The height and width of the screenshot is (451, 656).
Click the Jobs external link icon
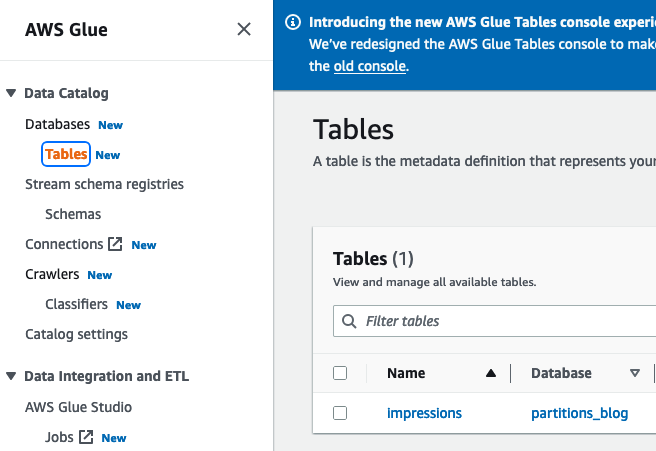click(86, 437)
